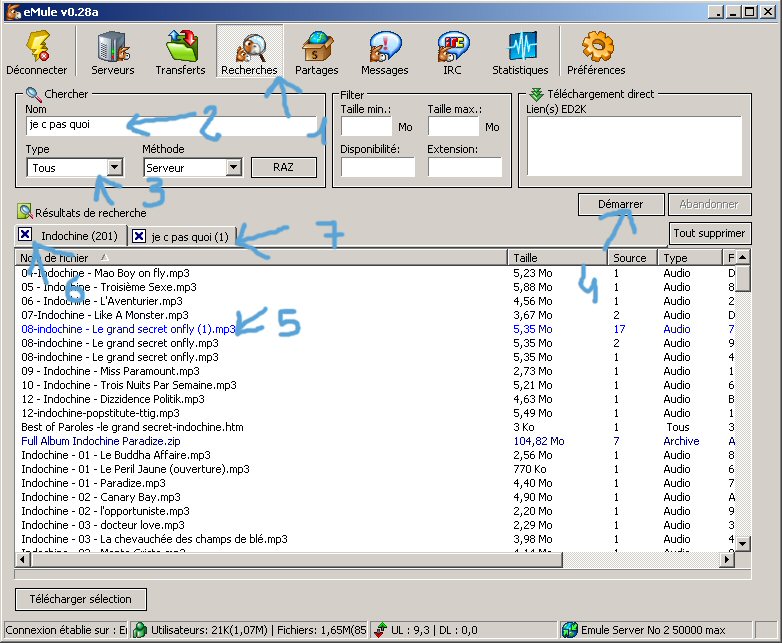
Task: Open the Partages panel
Action: 317,52
